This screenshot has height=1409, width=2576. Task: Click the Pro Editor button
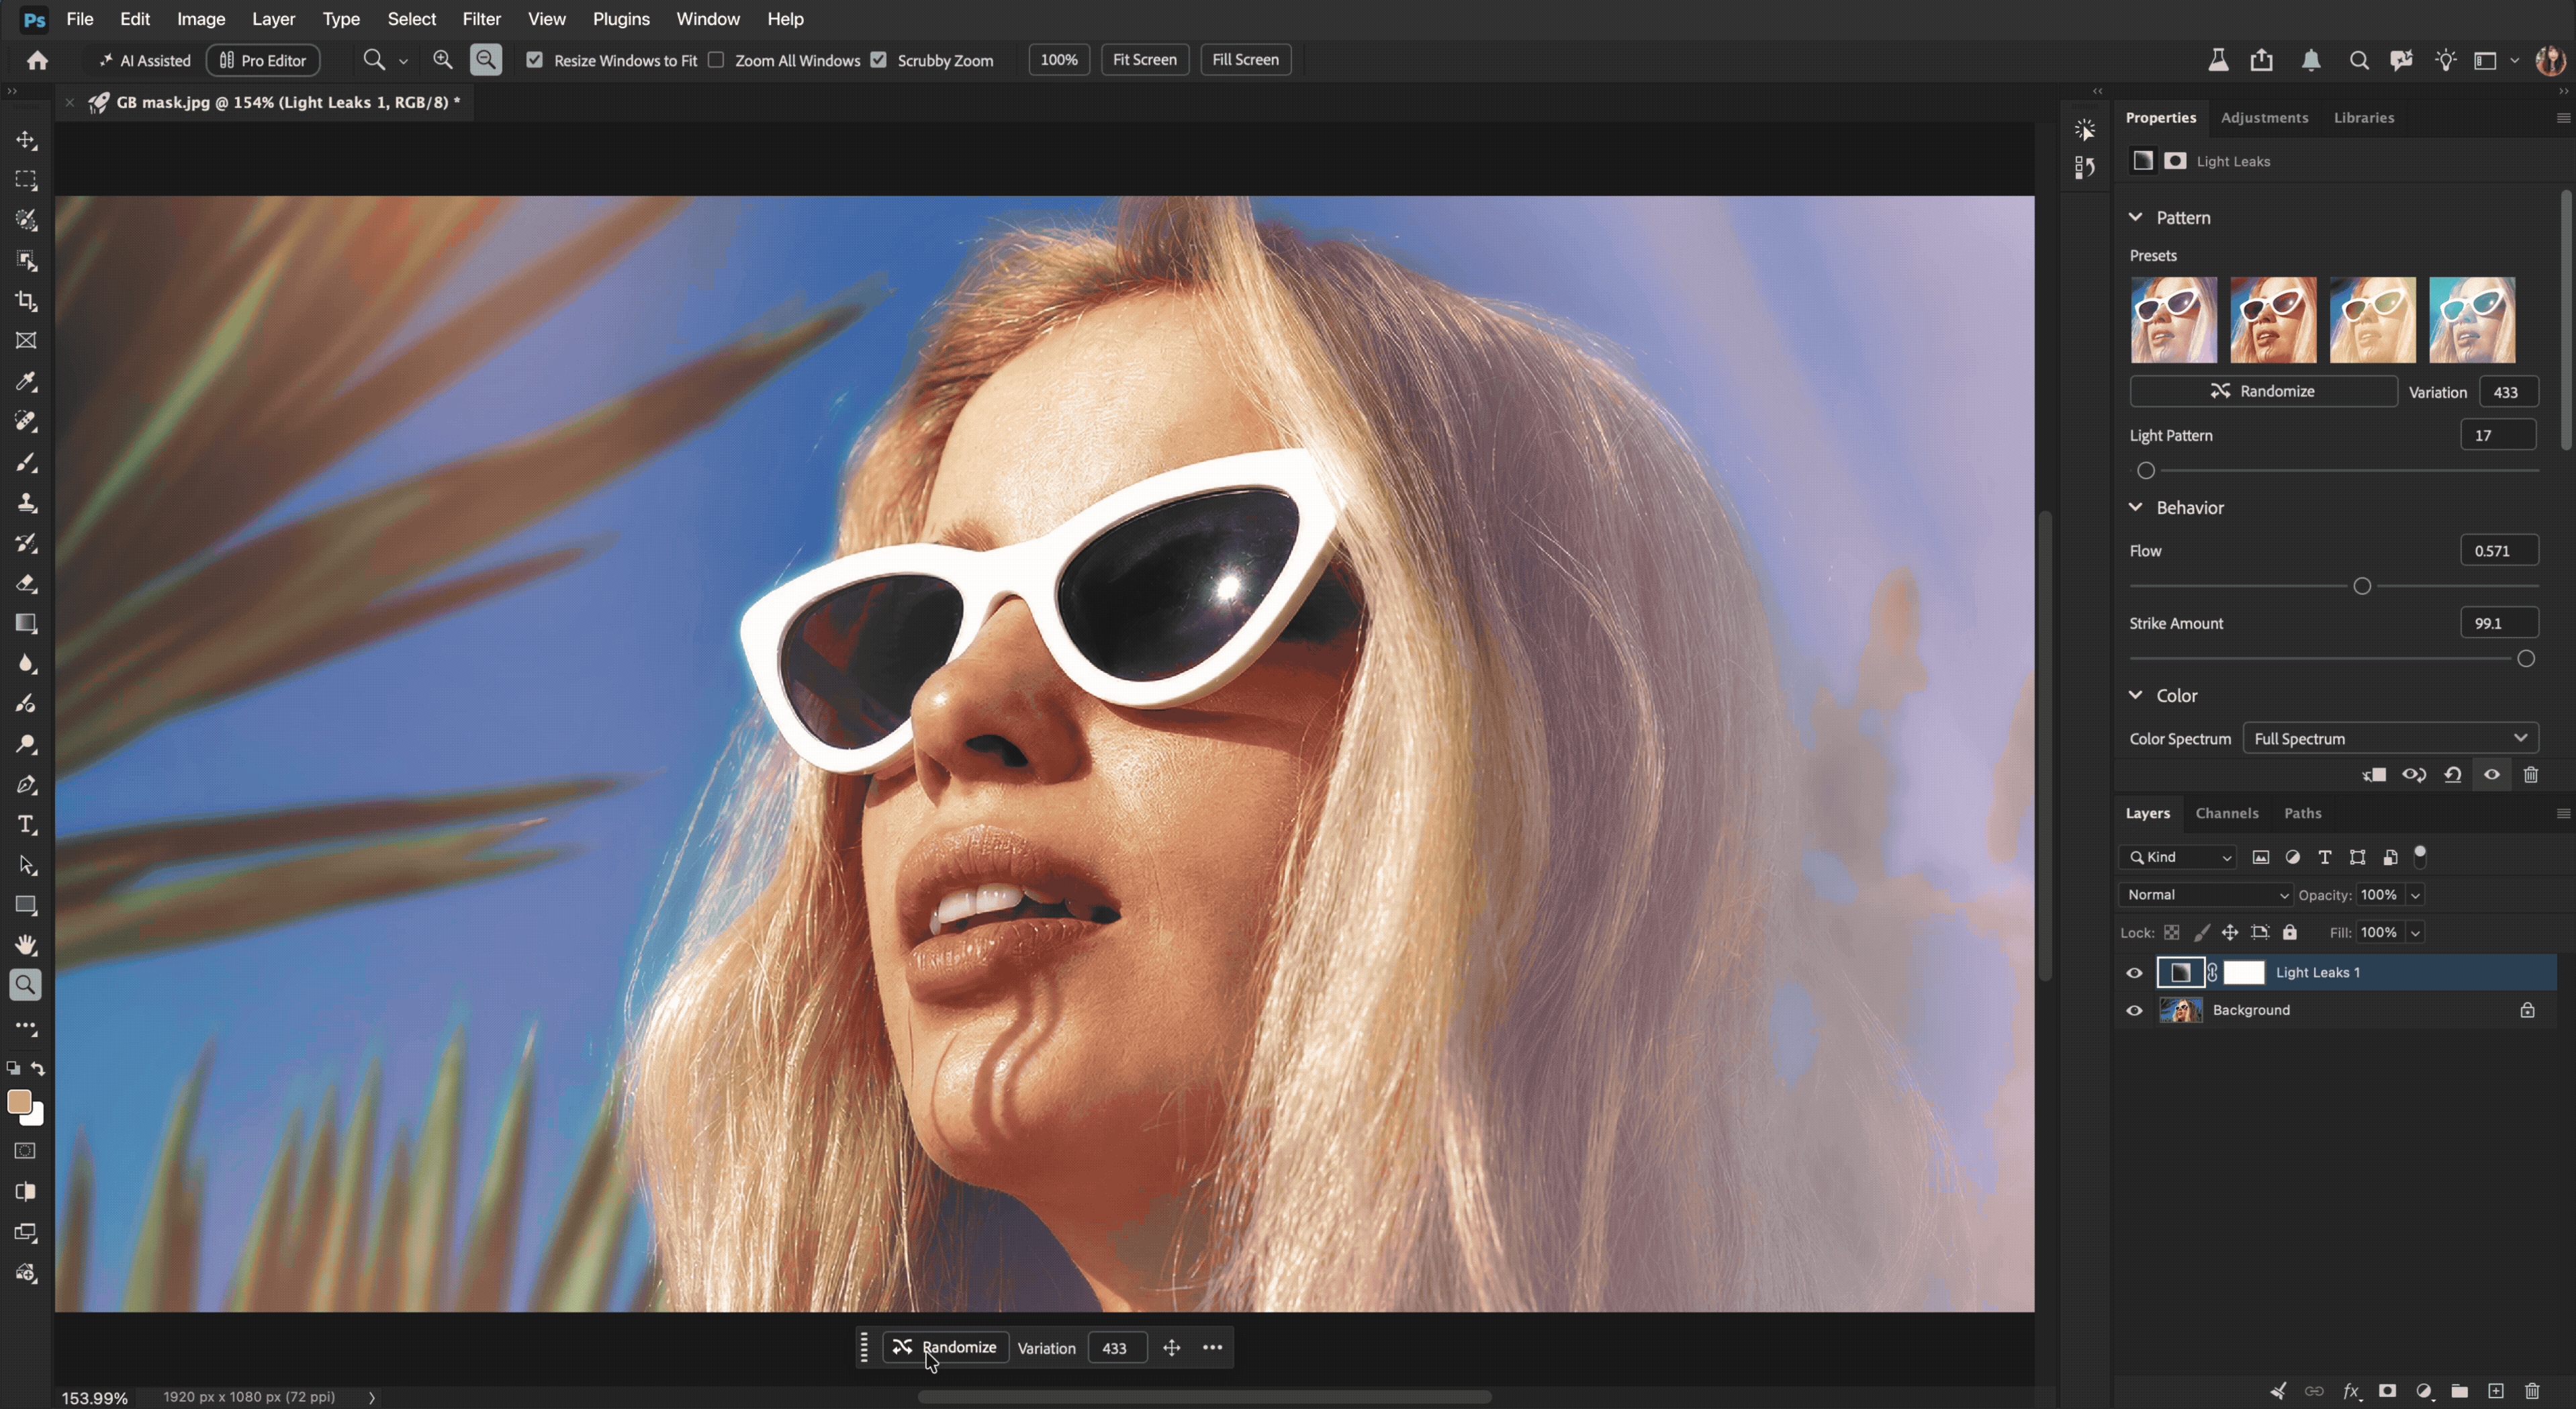click(263, 60)
